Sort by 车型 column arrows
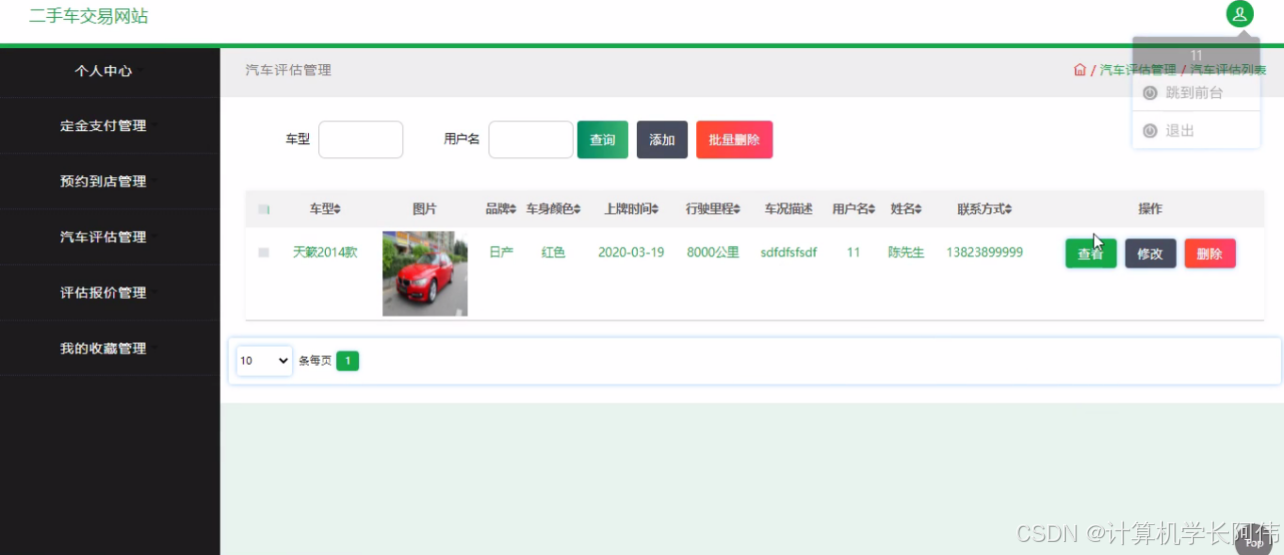Screen dimensions: 1284x555 tap(337, 210)
